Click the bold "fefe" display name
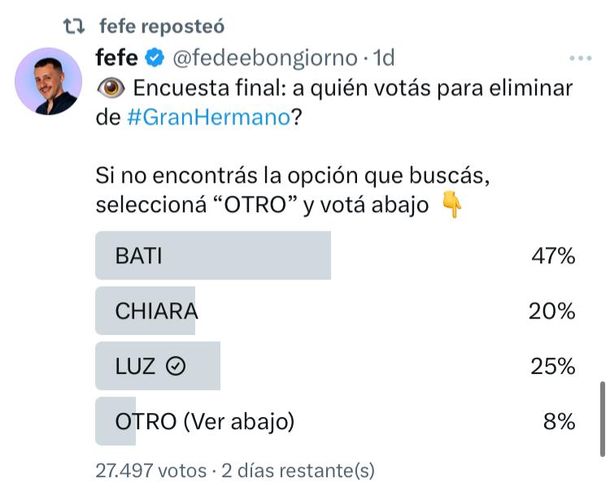This screenshot has height=491, width=610. [116, 58]
